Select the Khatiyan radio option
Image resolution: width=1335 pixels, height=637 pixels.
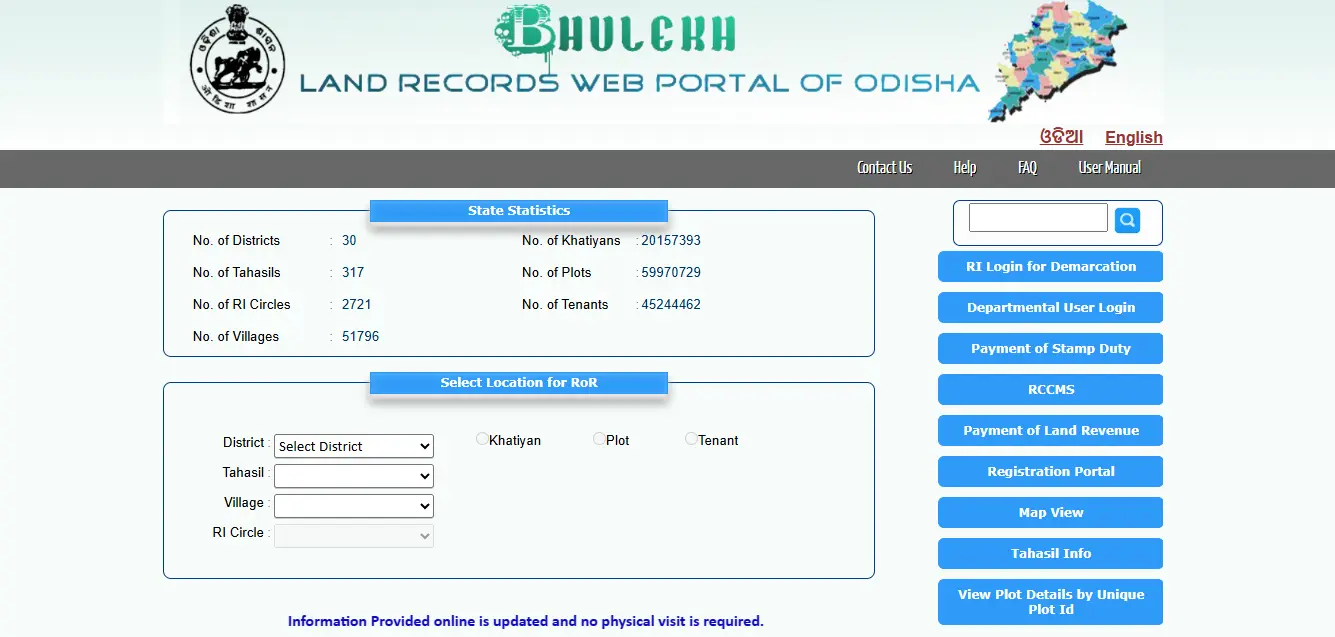point(482,439)
